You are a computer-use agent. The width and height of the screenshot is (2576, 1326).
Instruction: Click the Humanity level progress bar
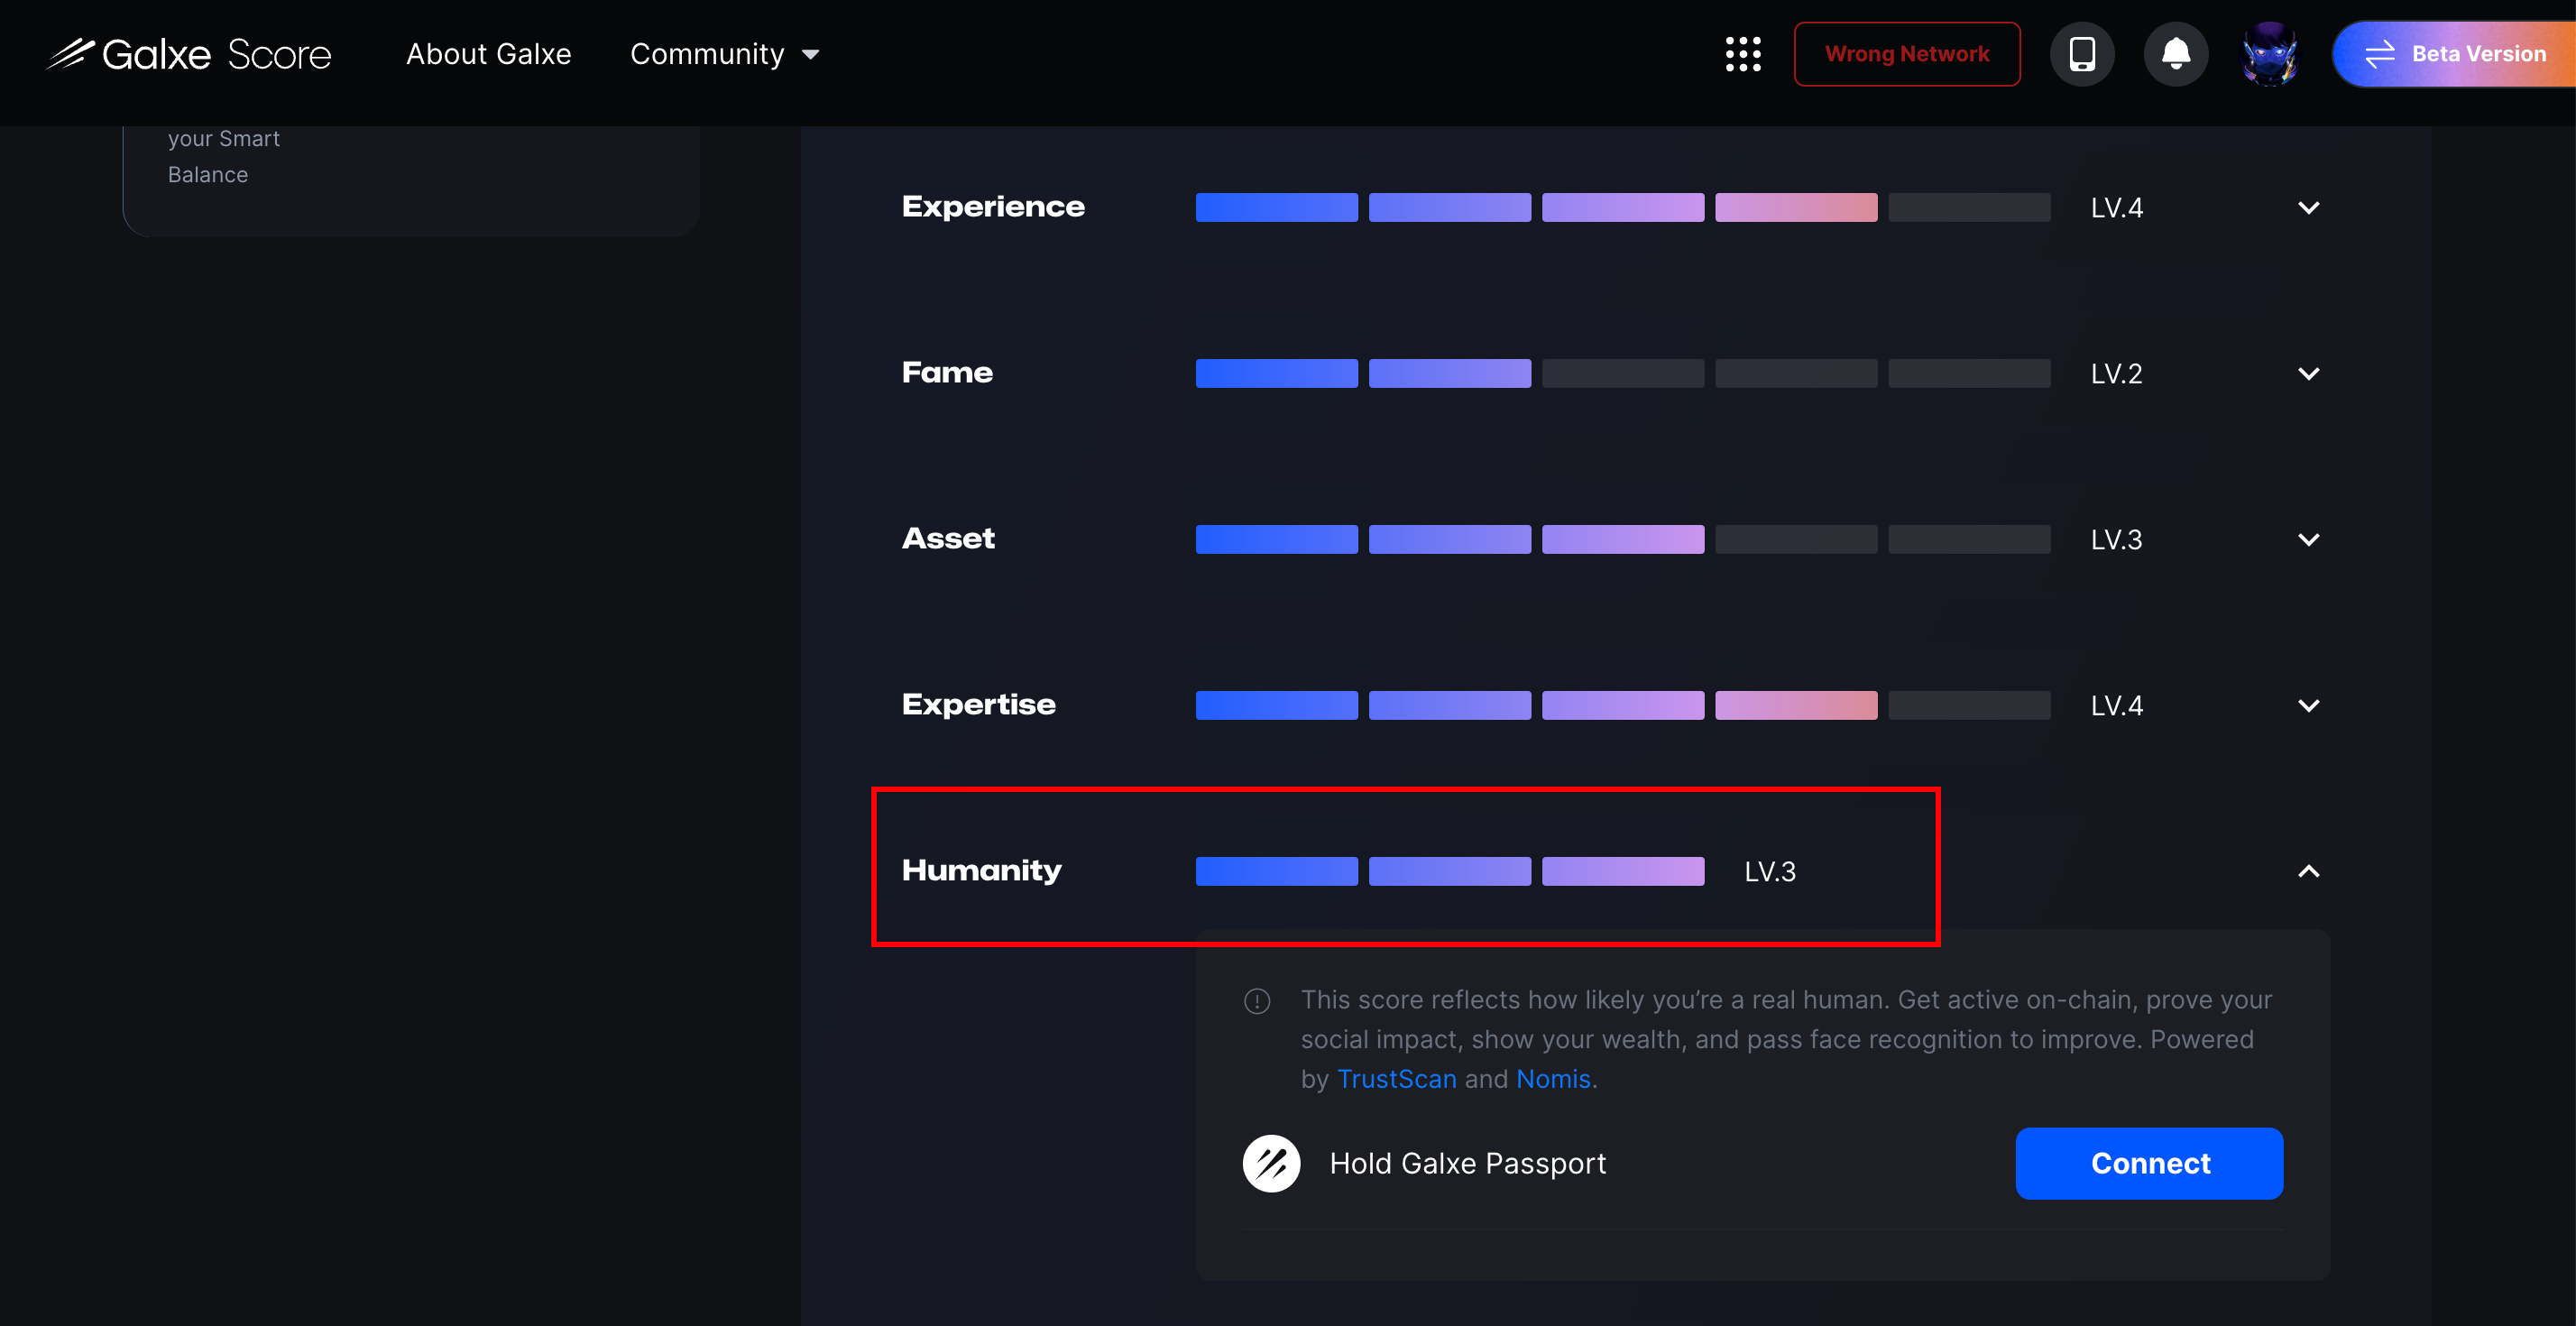[x=1450, y=871]
